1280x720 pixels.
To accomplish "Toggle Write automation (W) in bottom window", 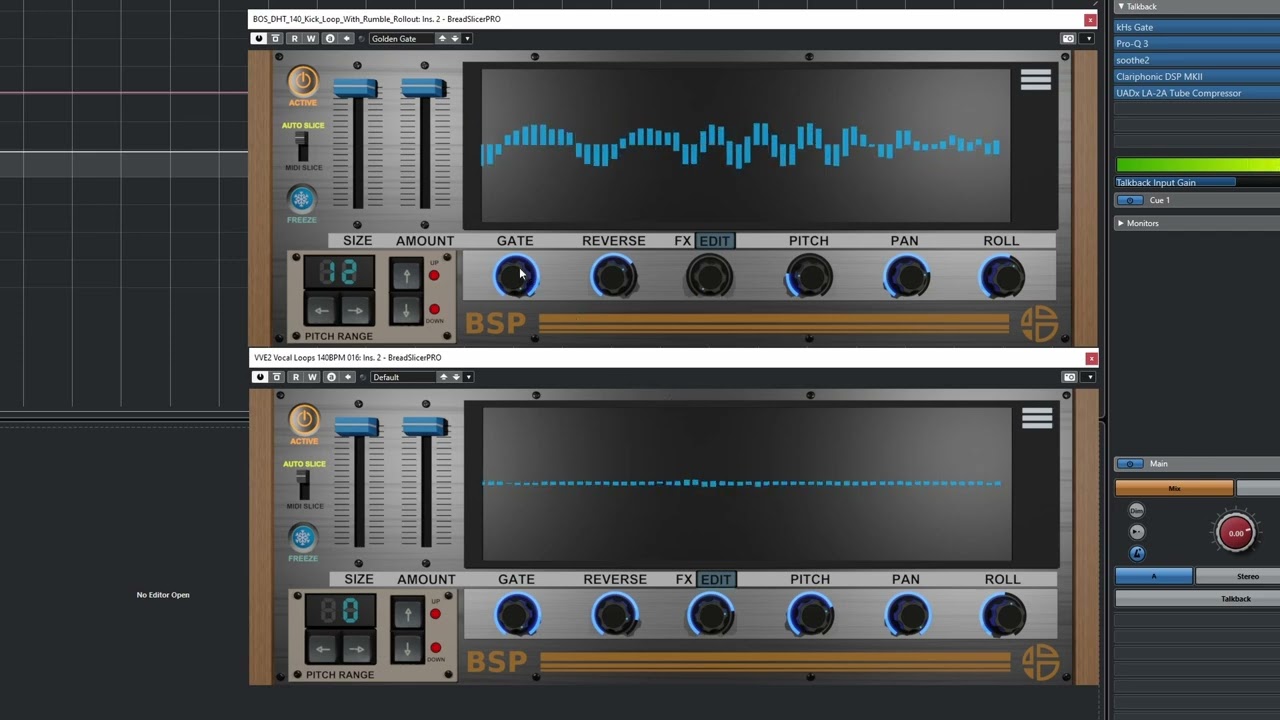I will coord(312,377).
